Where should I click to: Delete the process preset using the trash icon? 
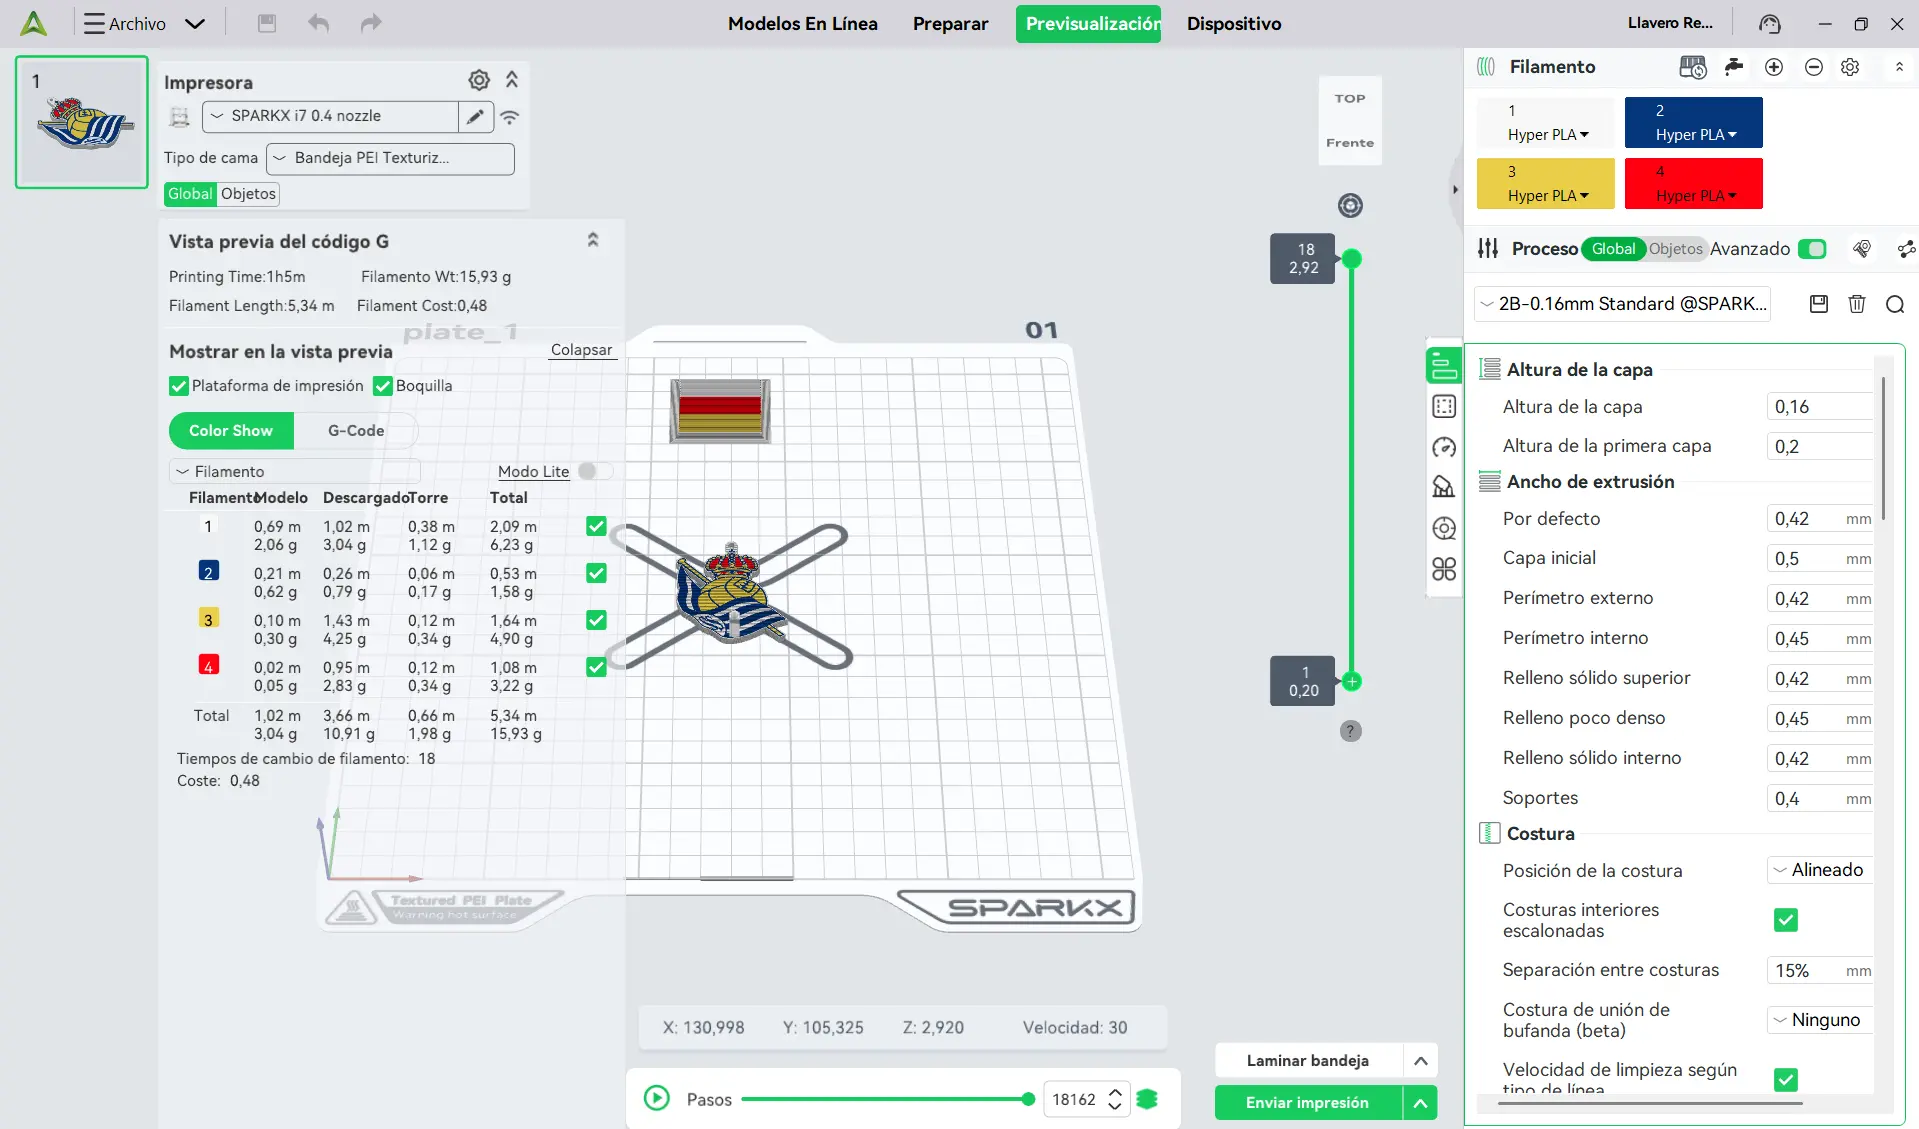pos(1857,304)
